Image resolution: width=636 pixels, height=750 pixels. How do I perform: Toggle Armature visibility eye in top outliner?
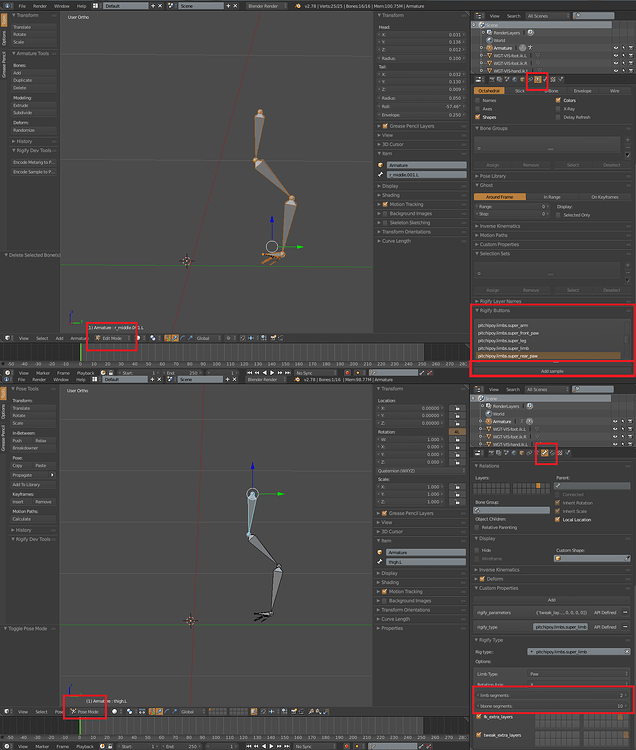(616, 48)
